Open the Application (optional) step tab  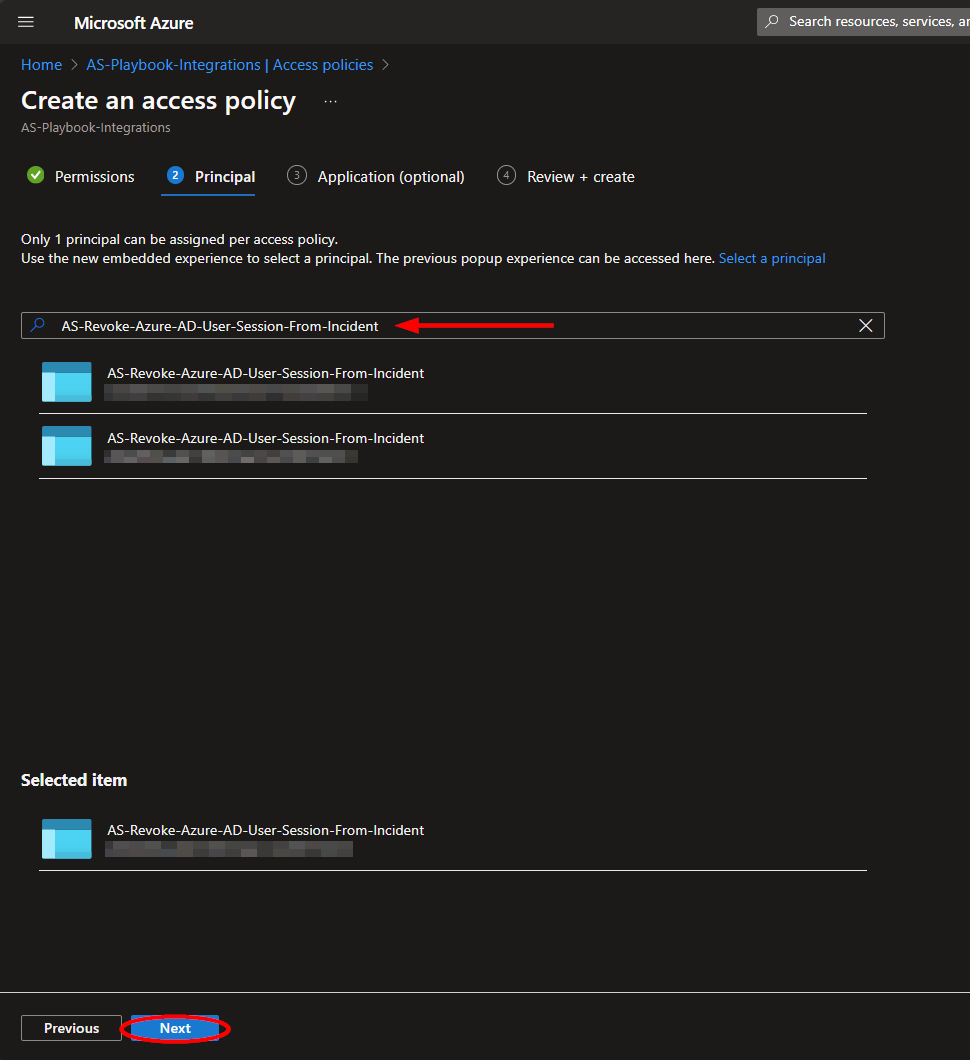[376, 176]
